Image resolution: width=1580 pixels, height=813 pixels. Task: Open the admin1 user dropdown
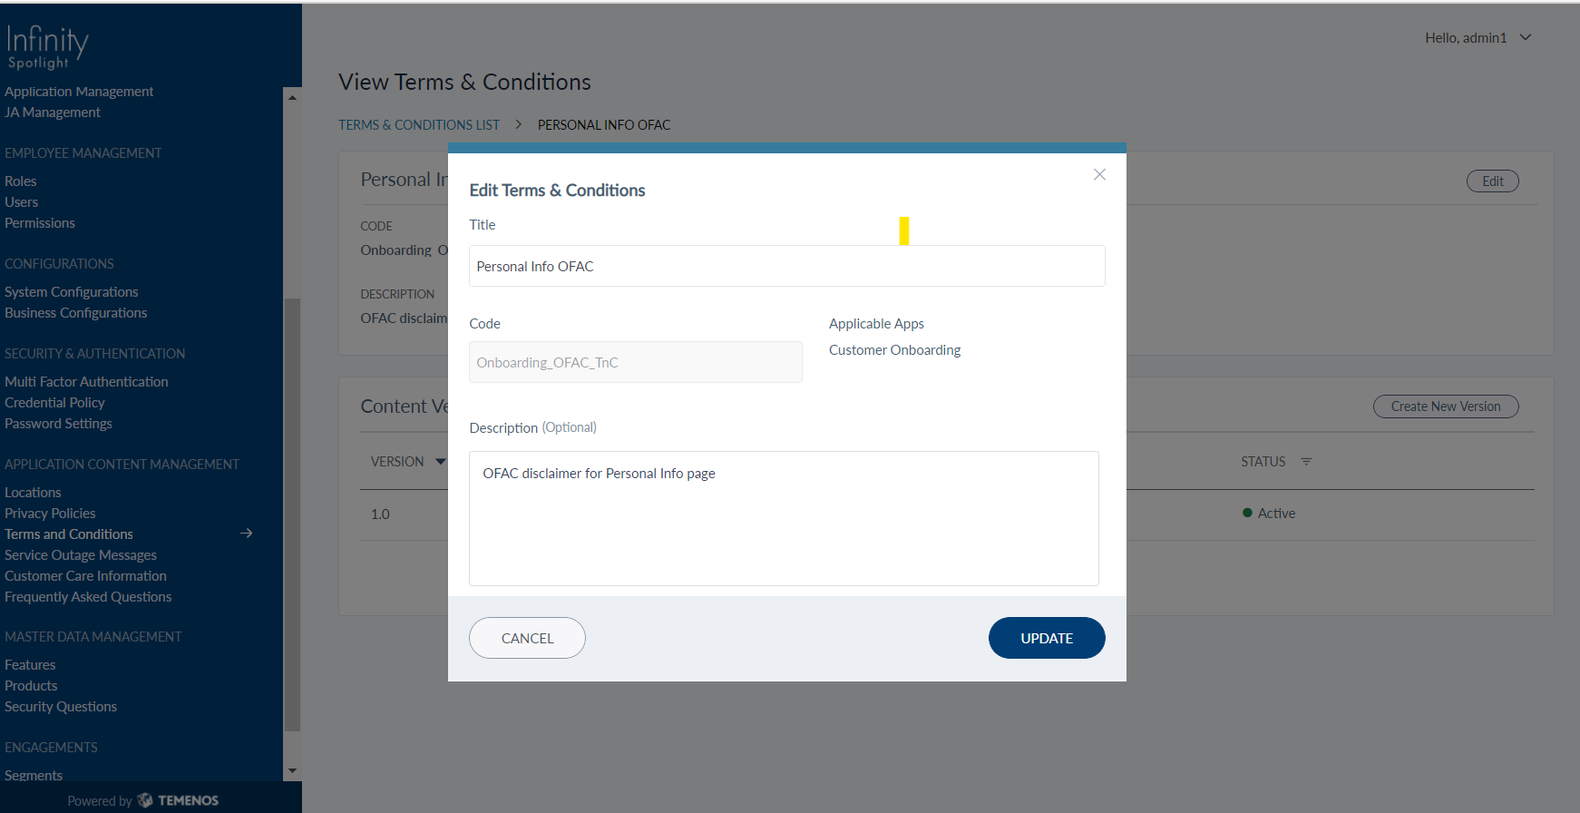pos(1525,38)
